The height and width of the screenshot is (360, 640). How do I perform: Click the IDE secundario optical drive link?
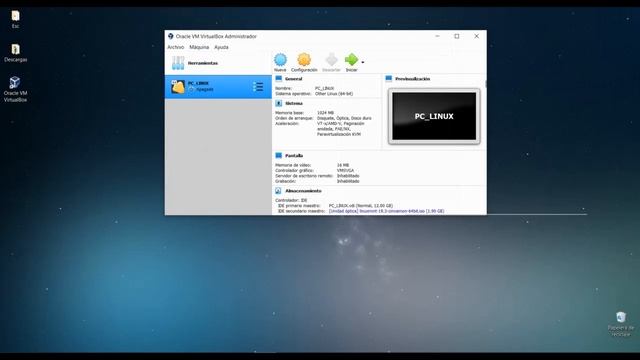[x=386, y=211]
